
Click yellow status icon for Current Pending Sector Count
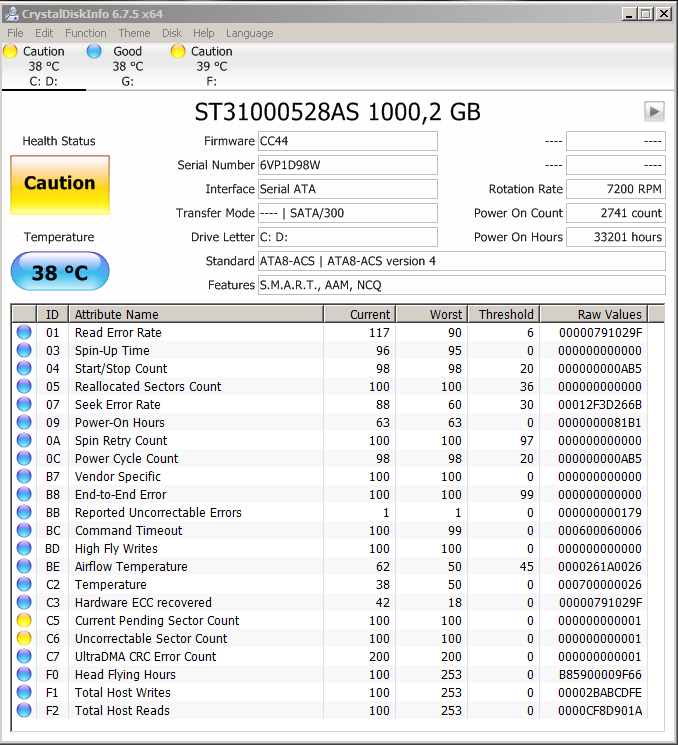24,621
